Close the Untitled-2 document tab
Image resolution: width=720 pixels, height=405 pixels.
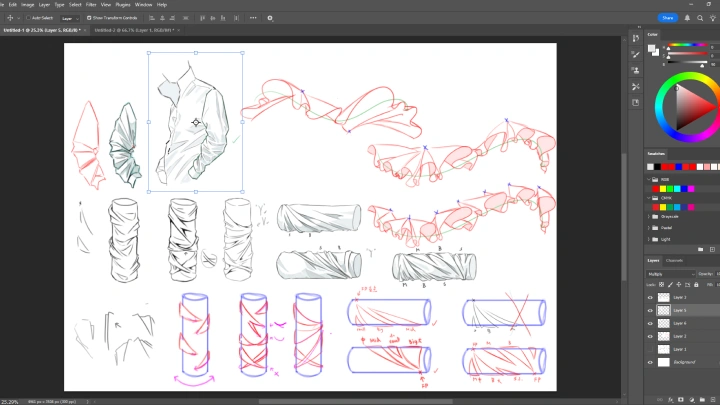(x=179, y=30)
